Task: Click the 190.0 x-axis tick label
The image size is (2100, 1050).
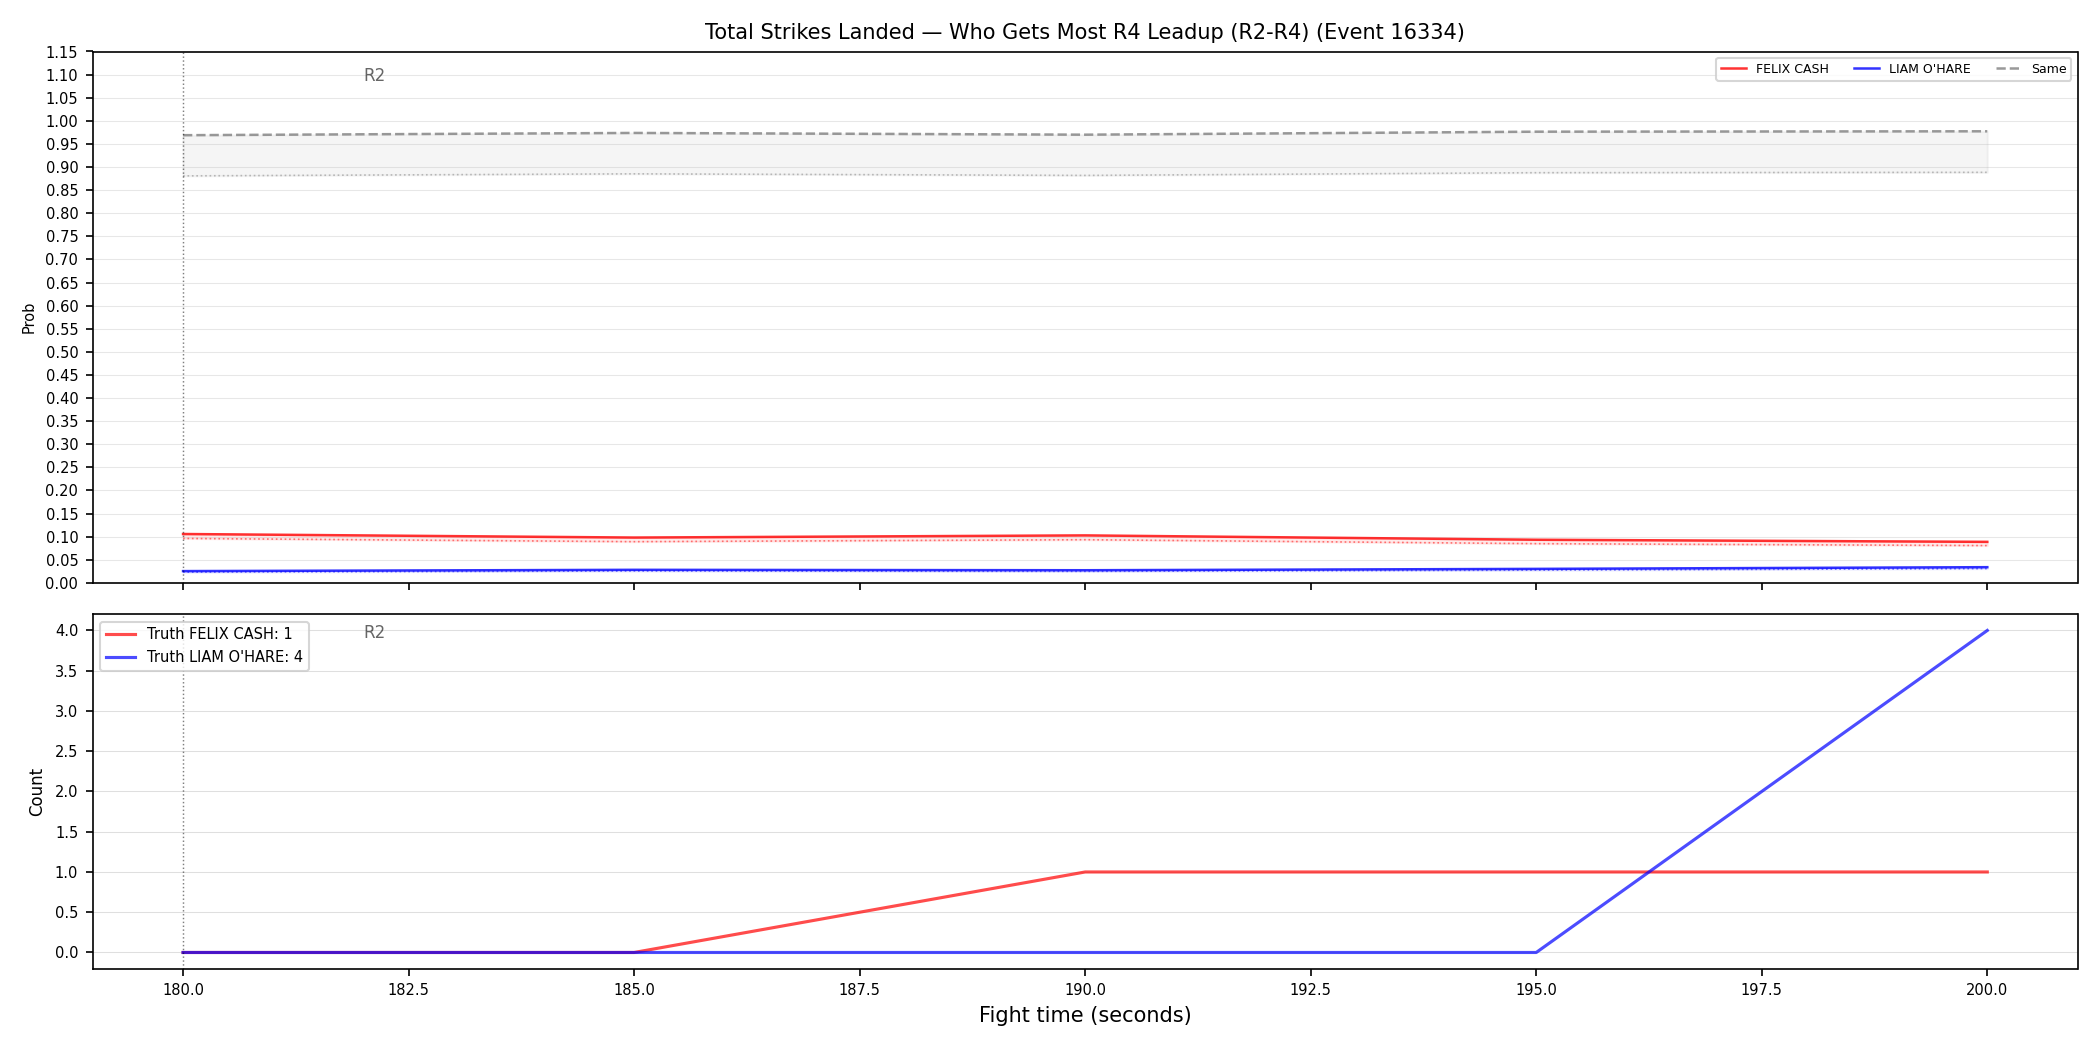Action: (x=1085, y=990)
